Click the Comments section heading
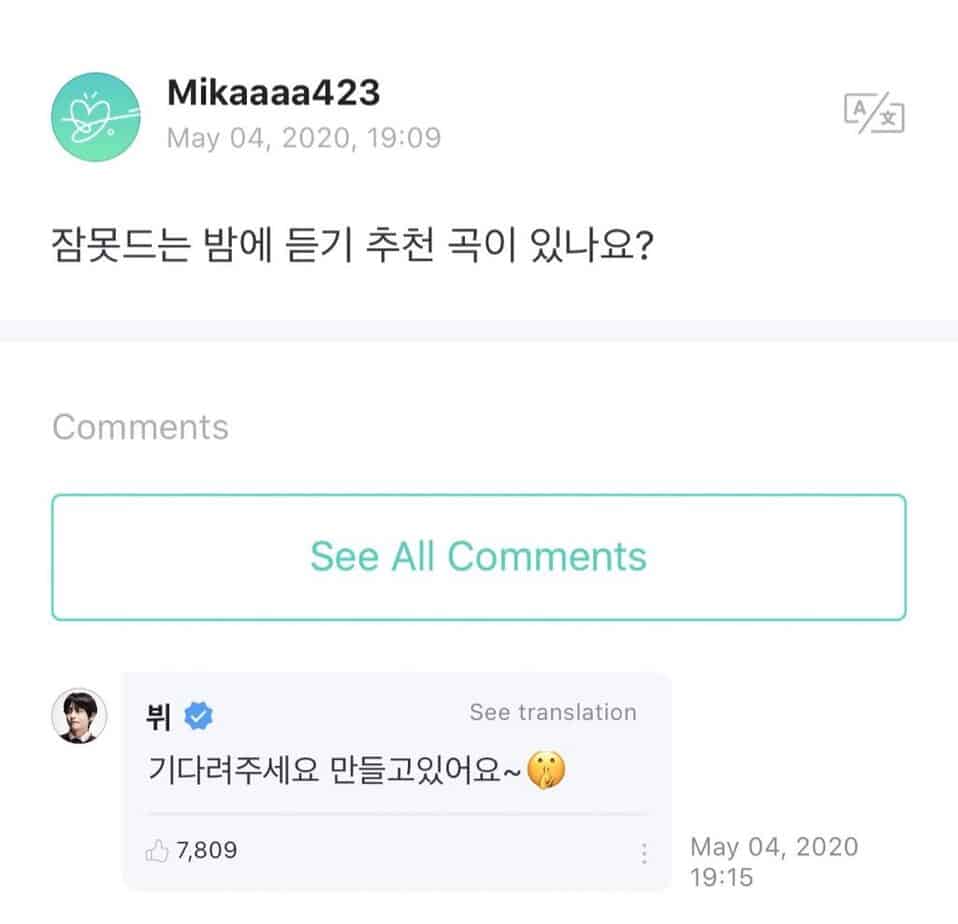This screenshot has width=958, height=924. tap(140, 427)
